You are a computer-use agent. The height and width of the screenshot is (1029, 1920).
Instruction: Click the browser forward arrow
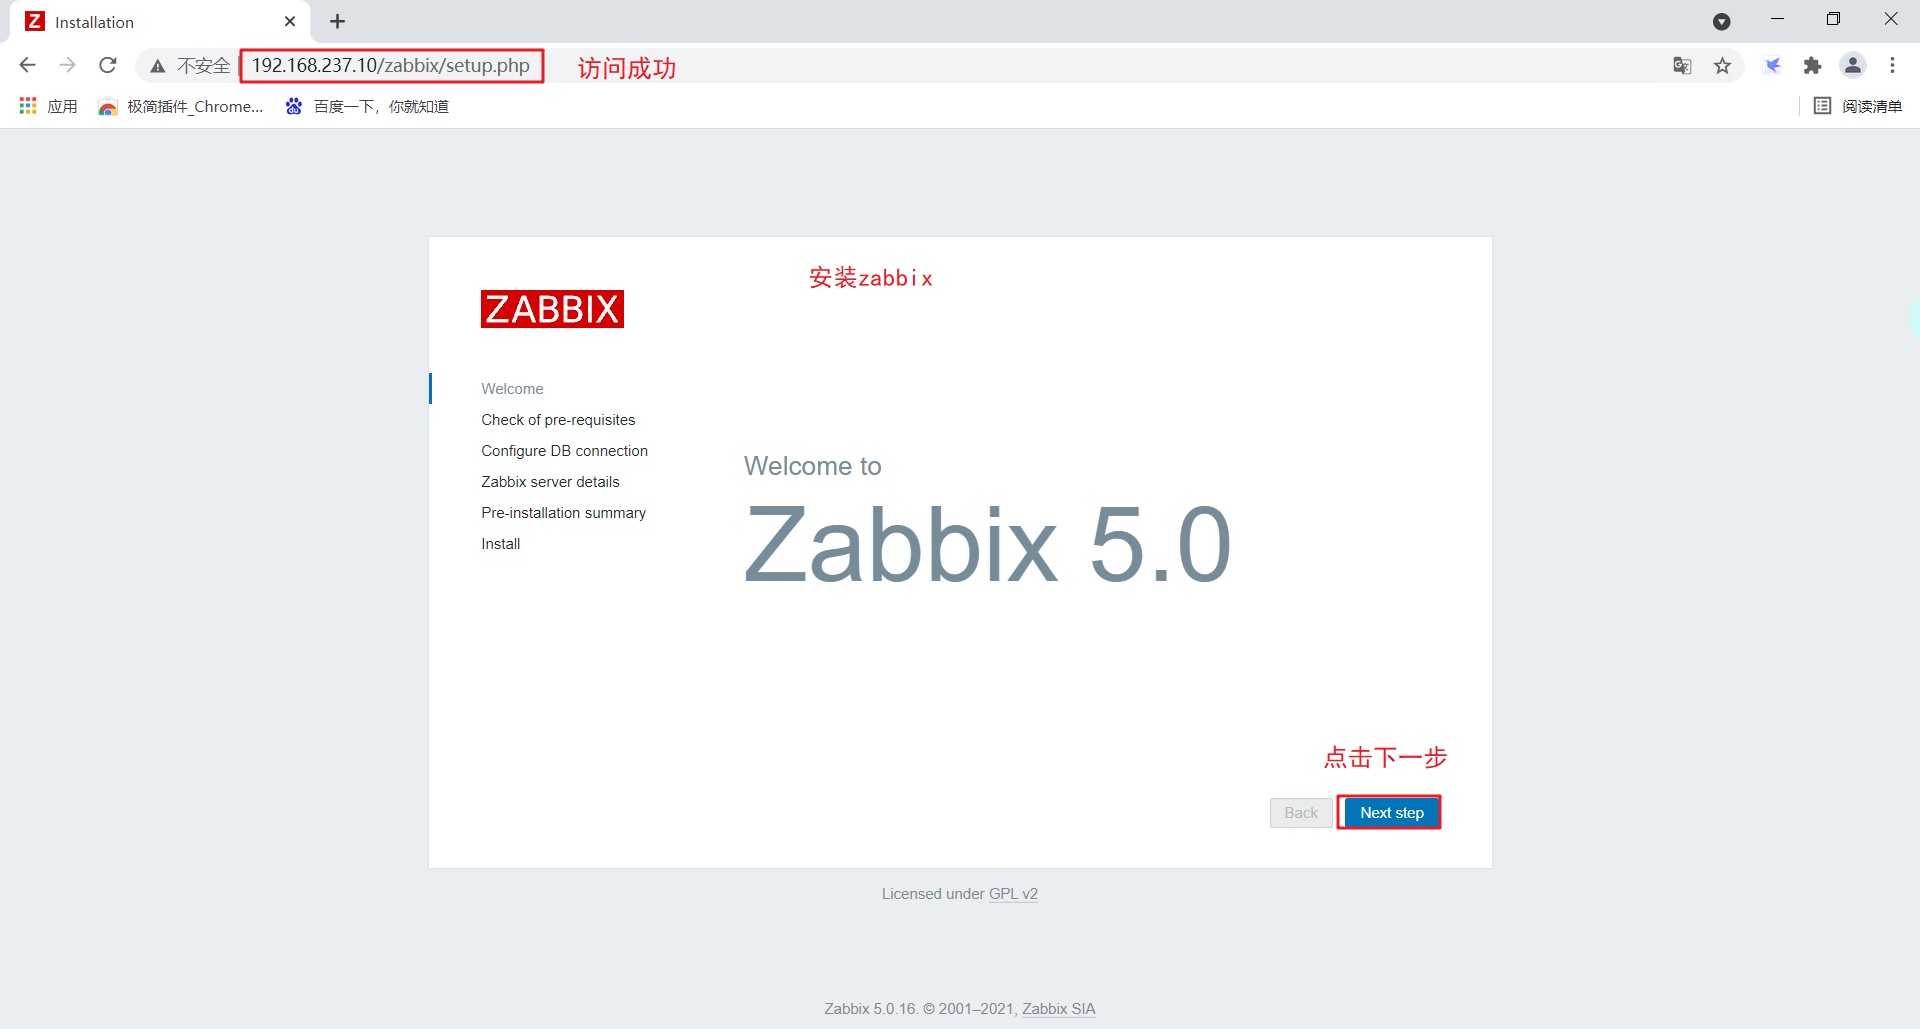68,66
